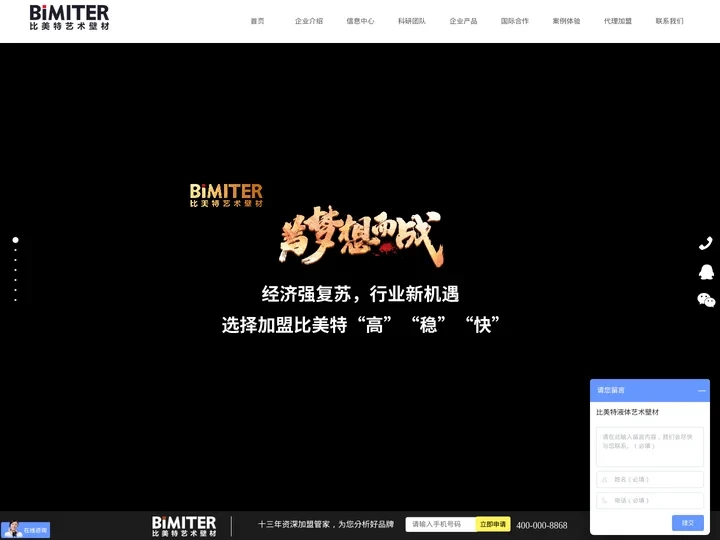Viewport: 720px width, 540px height.
Task: Click the person icon in the name field
Action: [x=605, y=479]
